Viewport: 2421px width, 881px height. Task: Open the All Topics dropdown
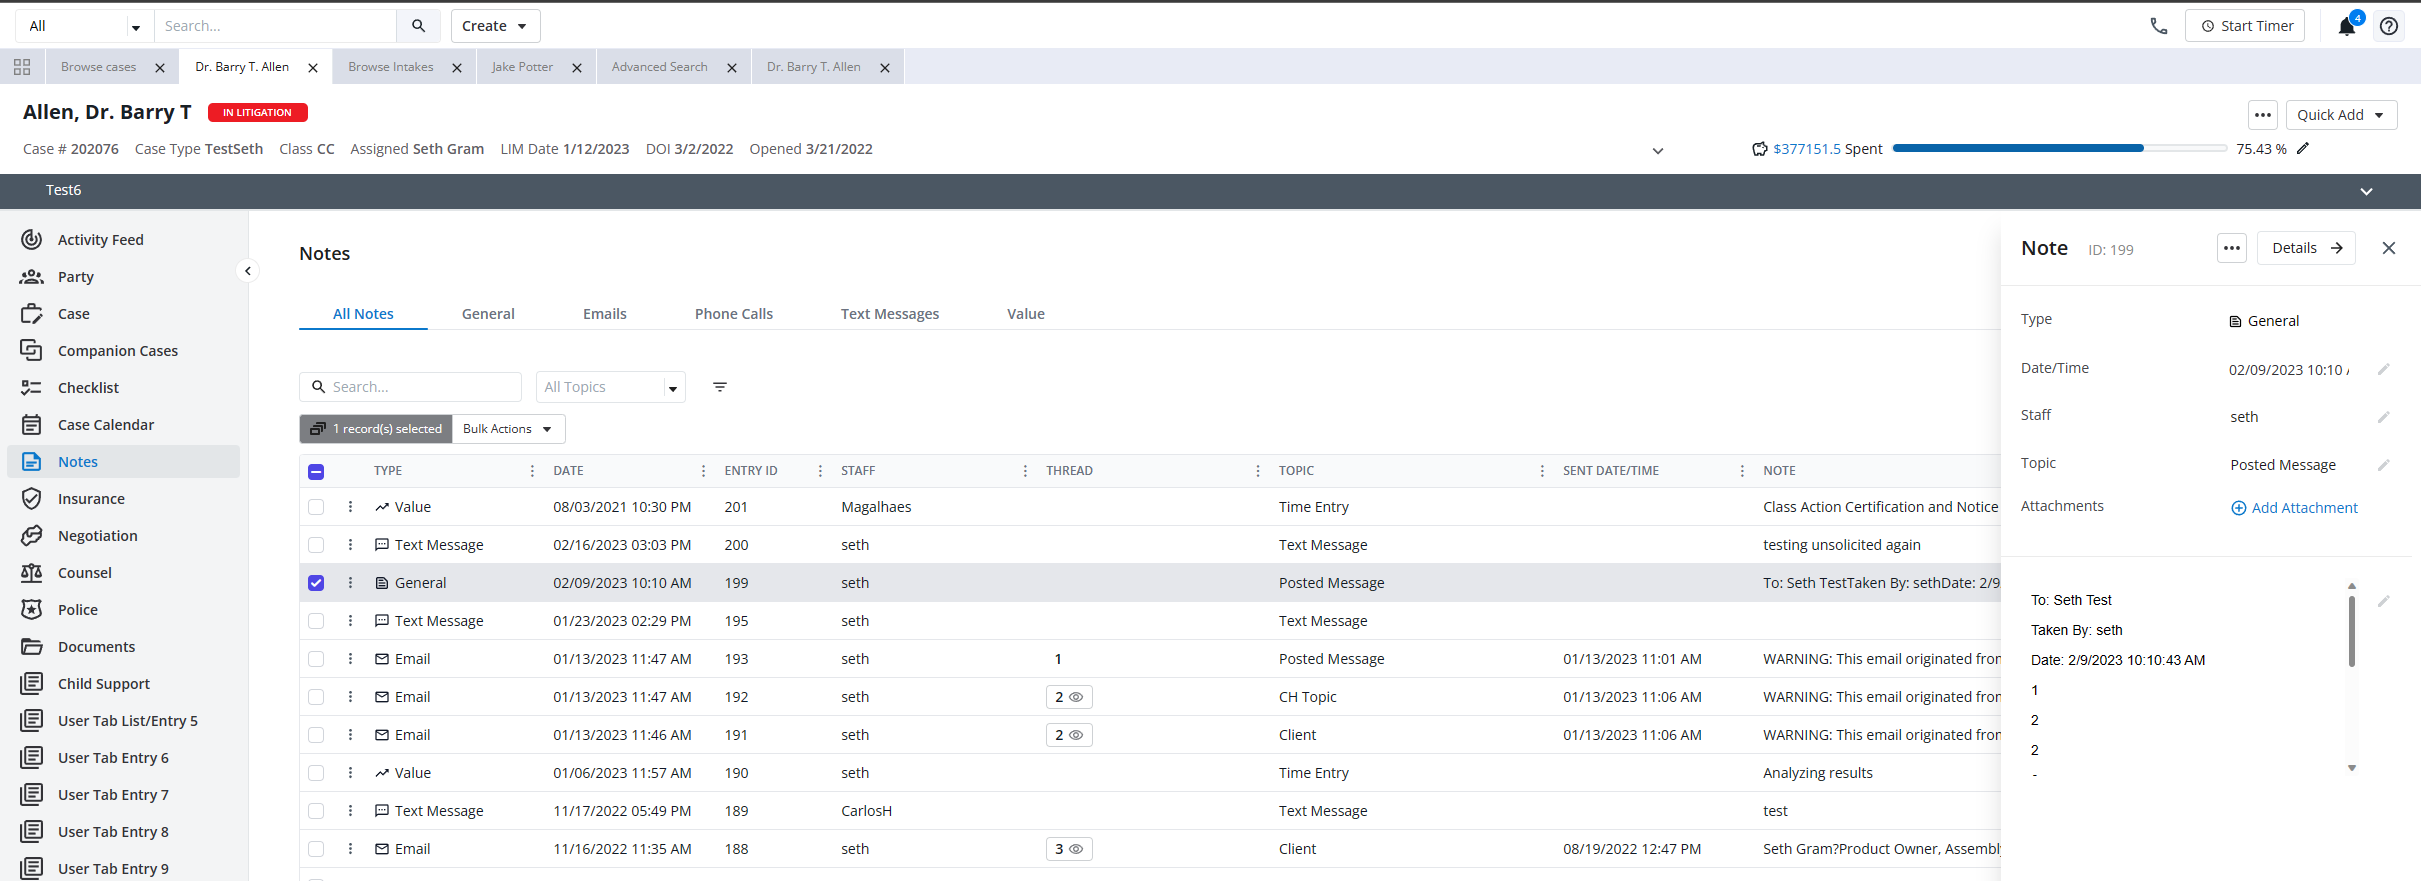click(611, 387)
